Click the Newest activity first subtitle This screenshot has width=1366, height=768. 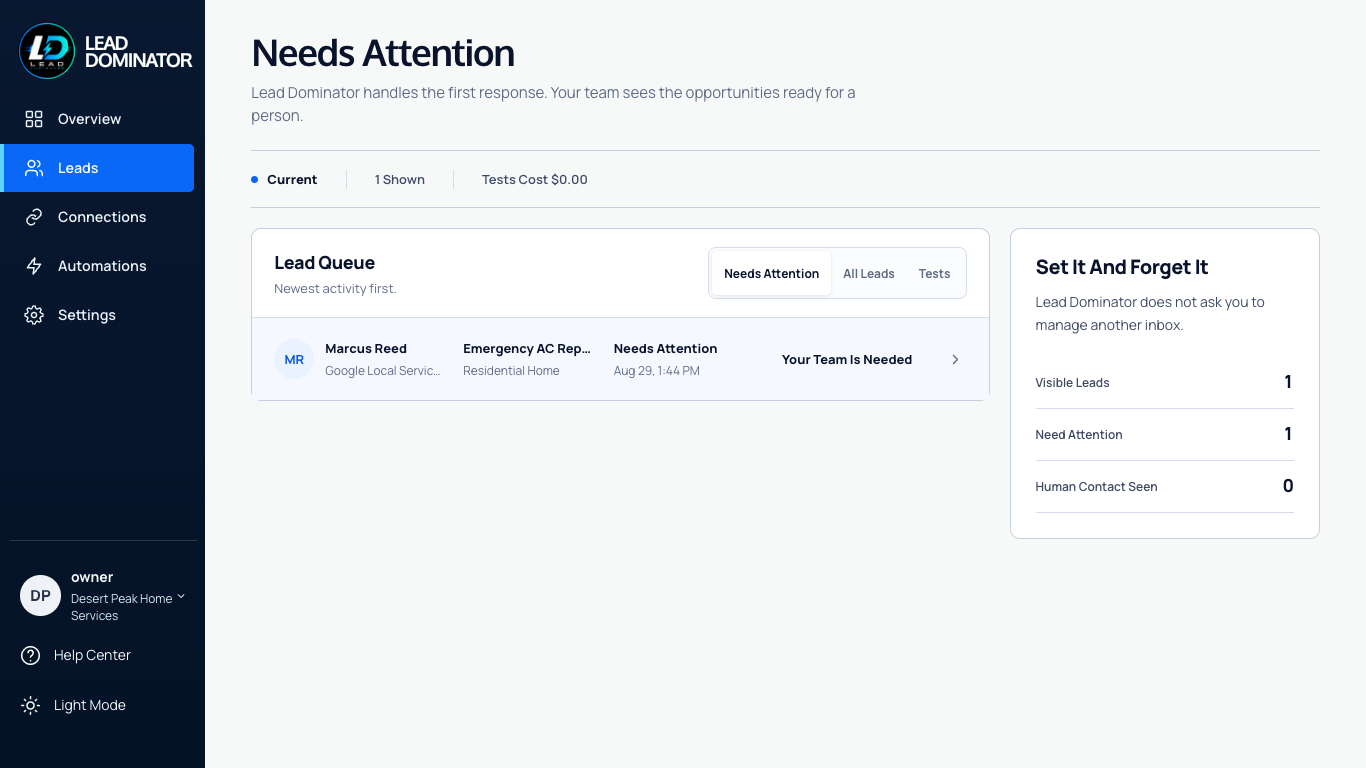pyautogui.click(x=335, y=289)
